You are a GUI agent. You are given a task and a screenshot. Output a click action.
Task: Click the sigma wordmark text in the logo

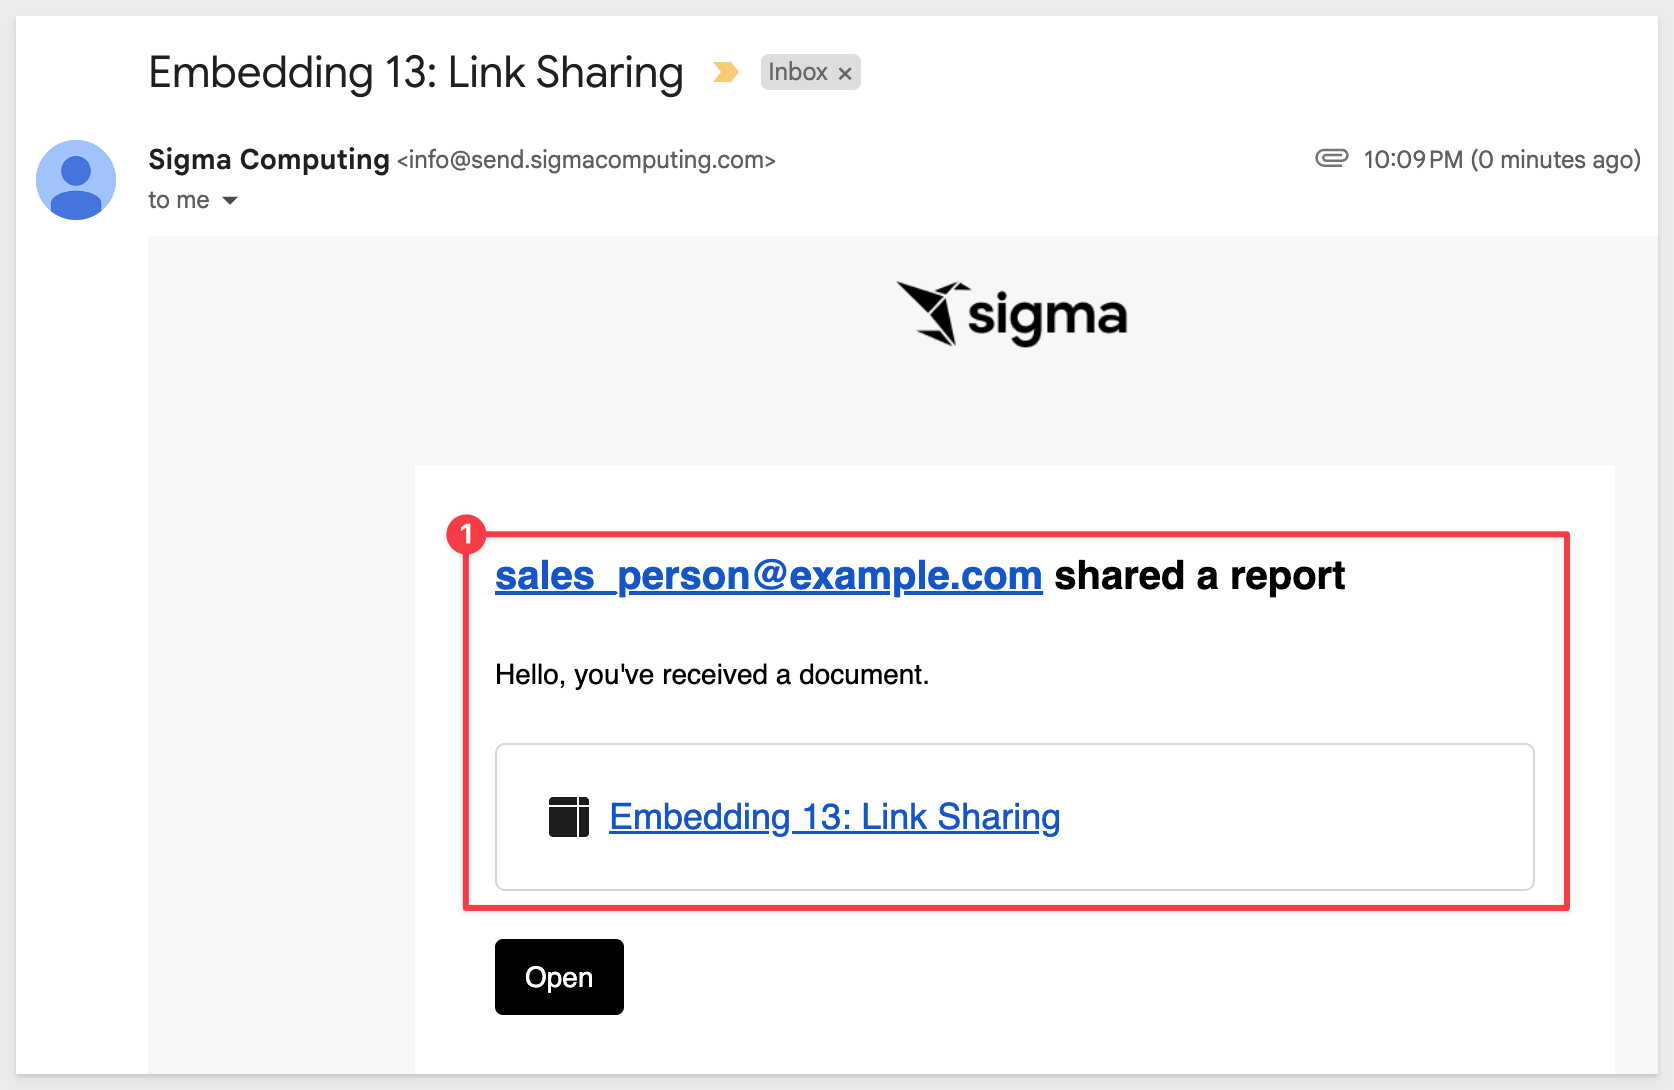(x=1047, y=317)
